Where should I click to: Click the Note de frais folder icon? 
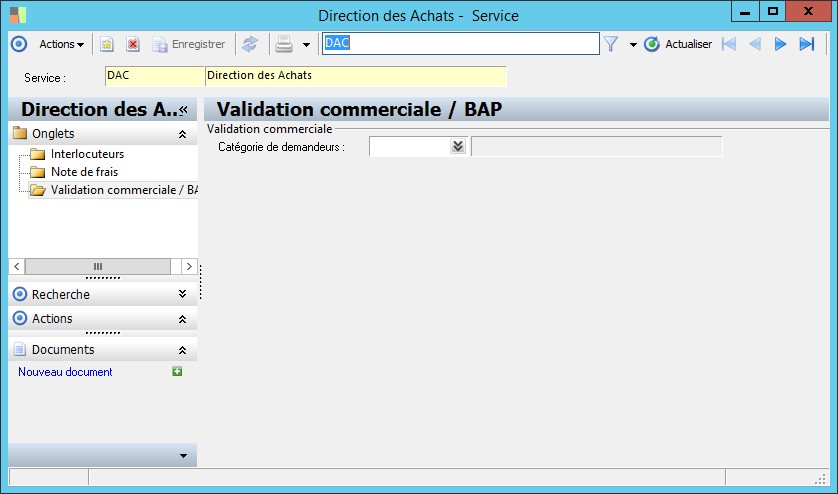click(x=37, y=172)
